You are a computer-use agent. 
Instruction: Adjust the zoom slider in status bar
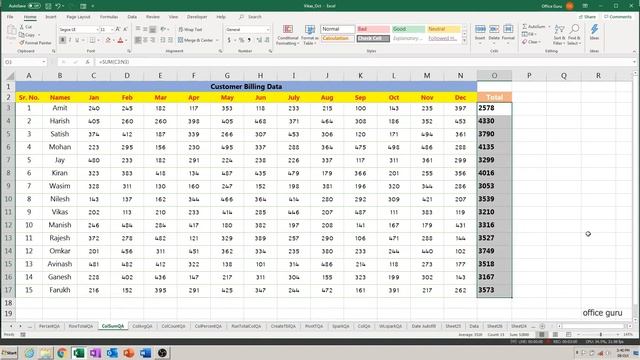[x=600, y=335]
